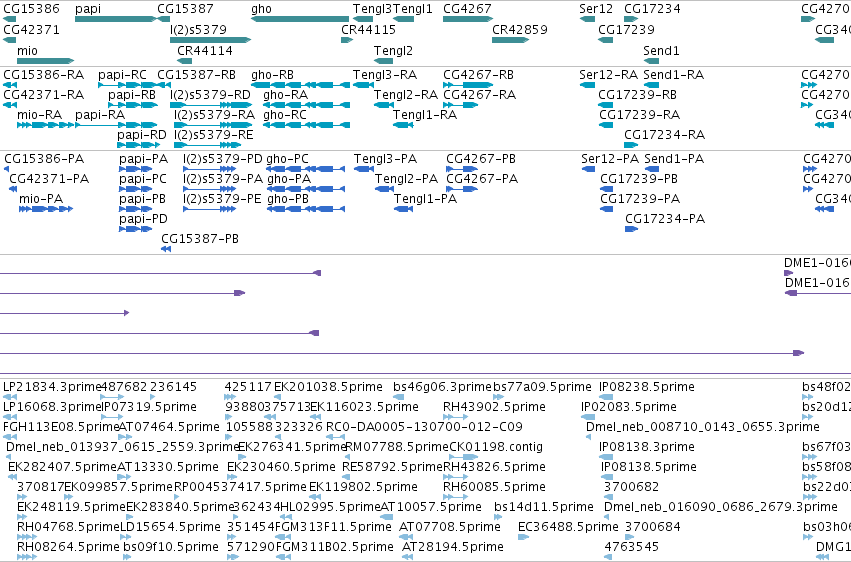
Task: Select transcript Tengl1-RA
Action: [x=403, y=125]
